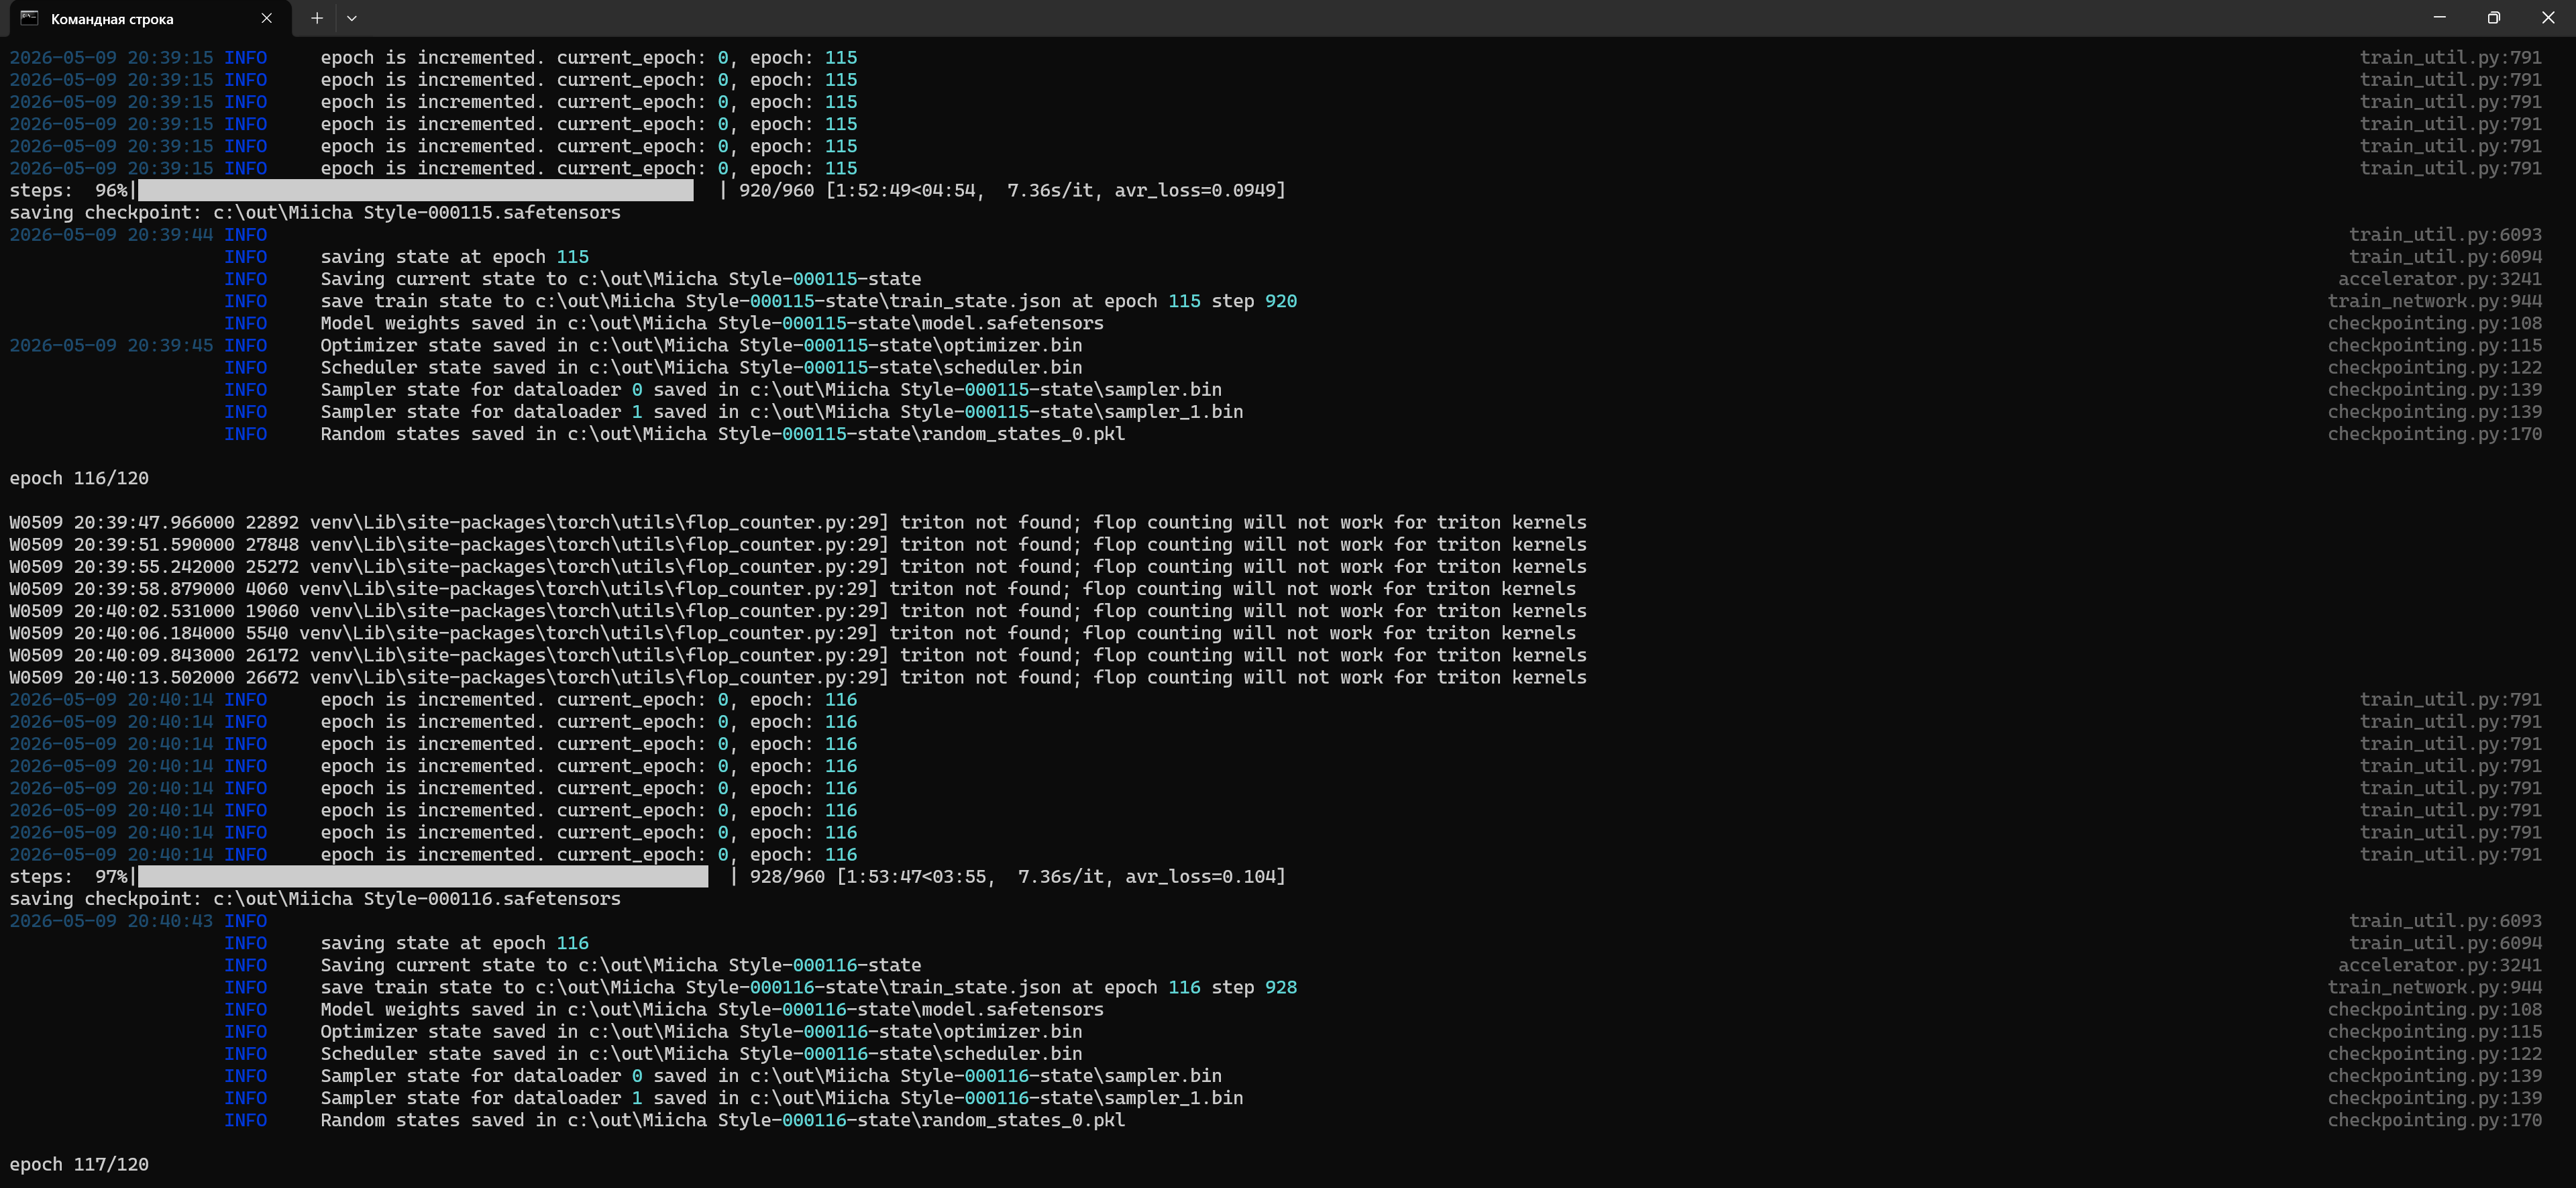Click 'avr_loss=0.104' value
This screenshot has height=1188, width=2576.
tap(1201, 877)
